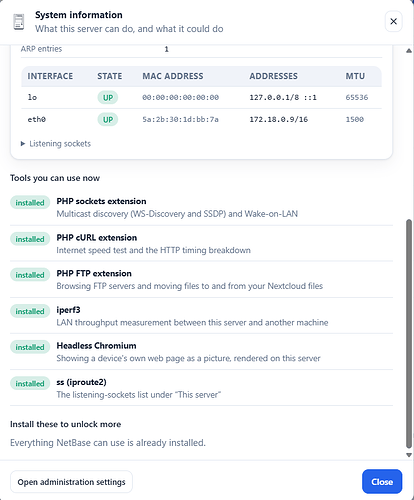
Task: Click the STATE column header
Action: (x=110, y=76)
